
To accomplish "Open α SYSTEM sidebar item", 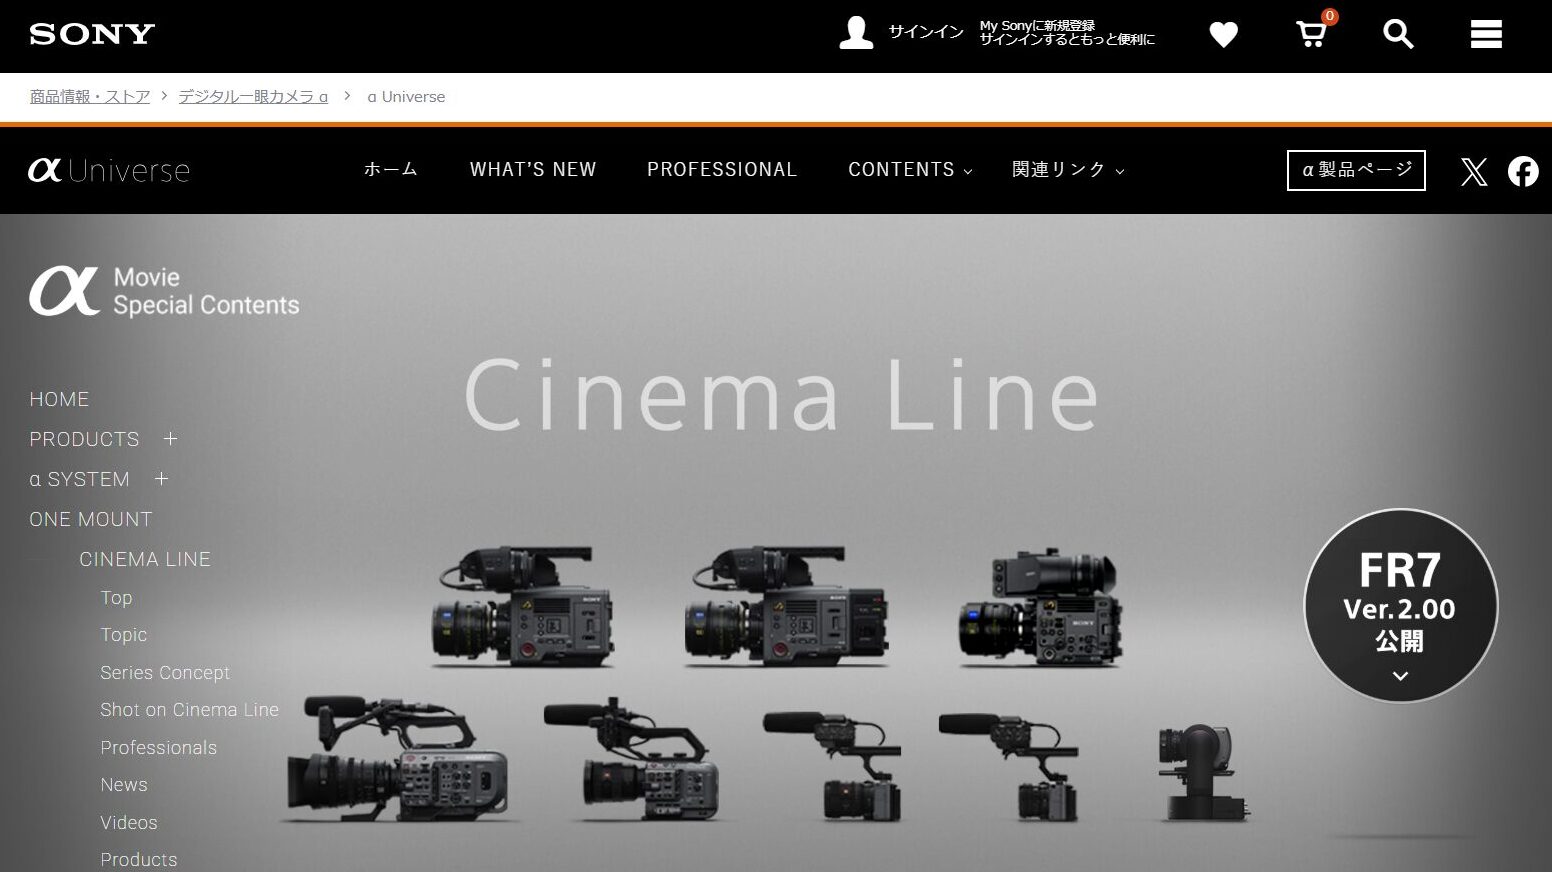I will [x=80, y=479].
